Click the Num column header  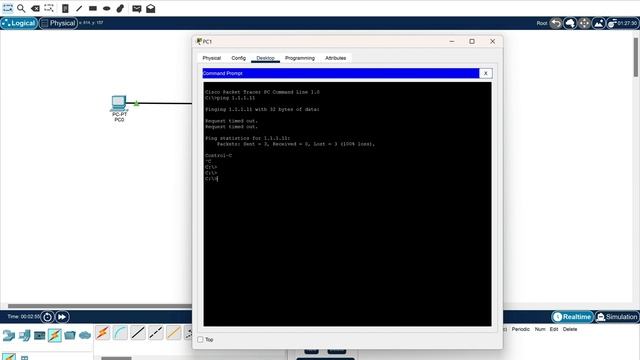click(x=540, y=329)
